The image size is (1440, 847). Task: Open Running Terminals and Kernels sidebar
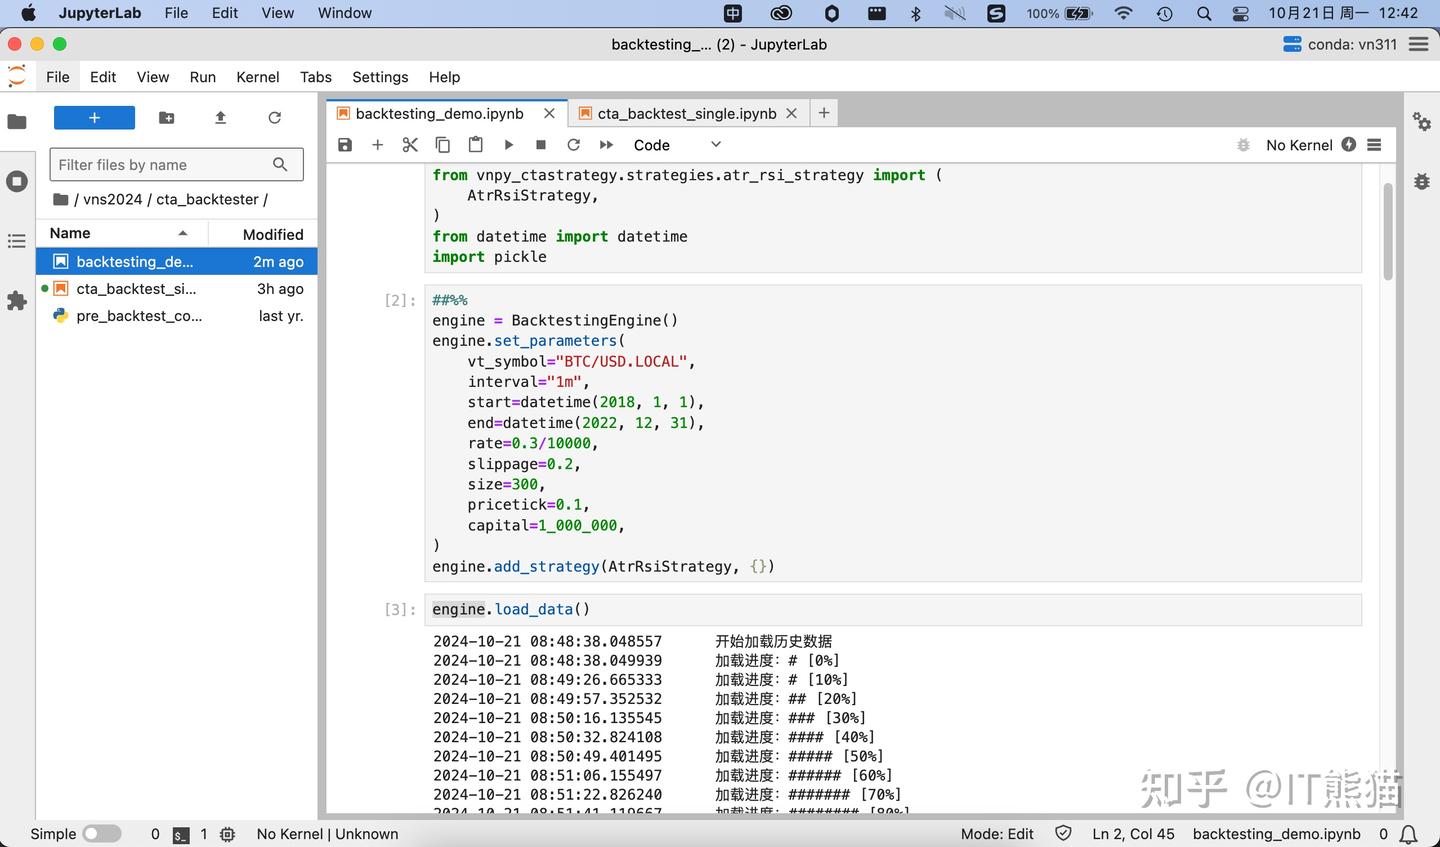click(x=17, y=181)
